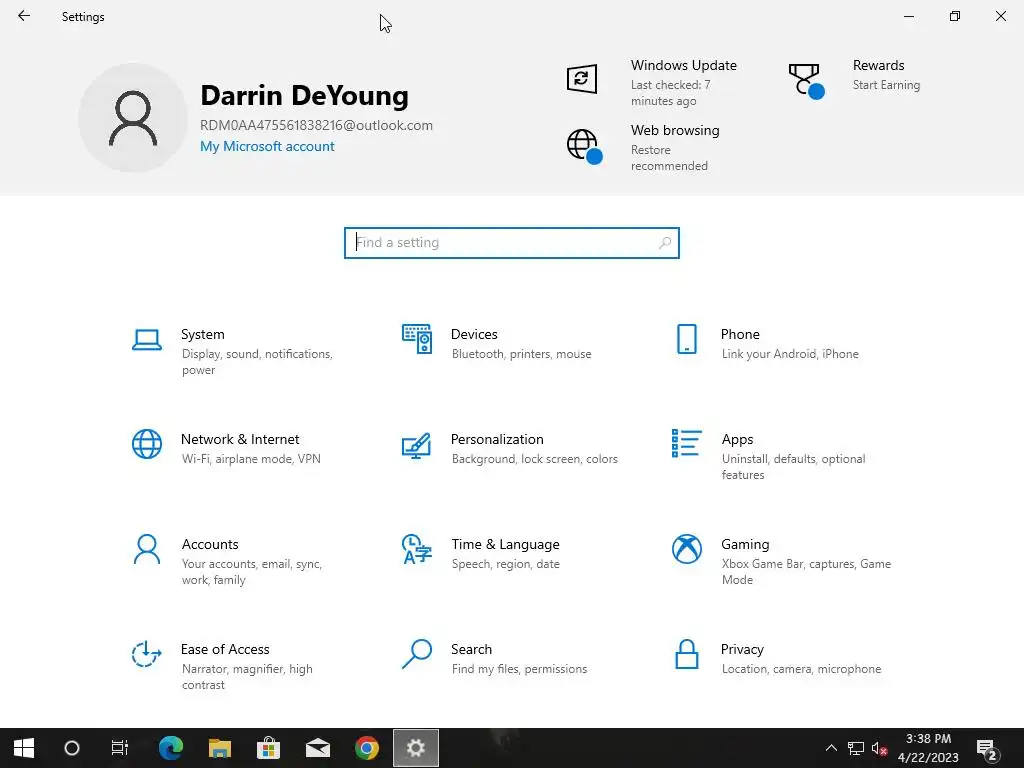The image size is (1024, 768).
Task: Click "Speech, region, date" description
Action: 505,564
